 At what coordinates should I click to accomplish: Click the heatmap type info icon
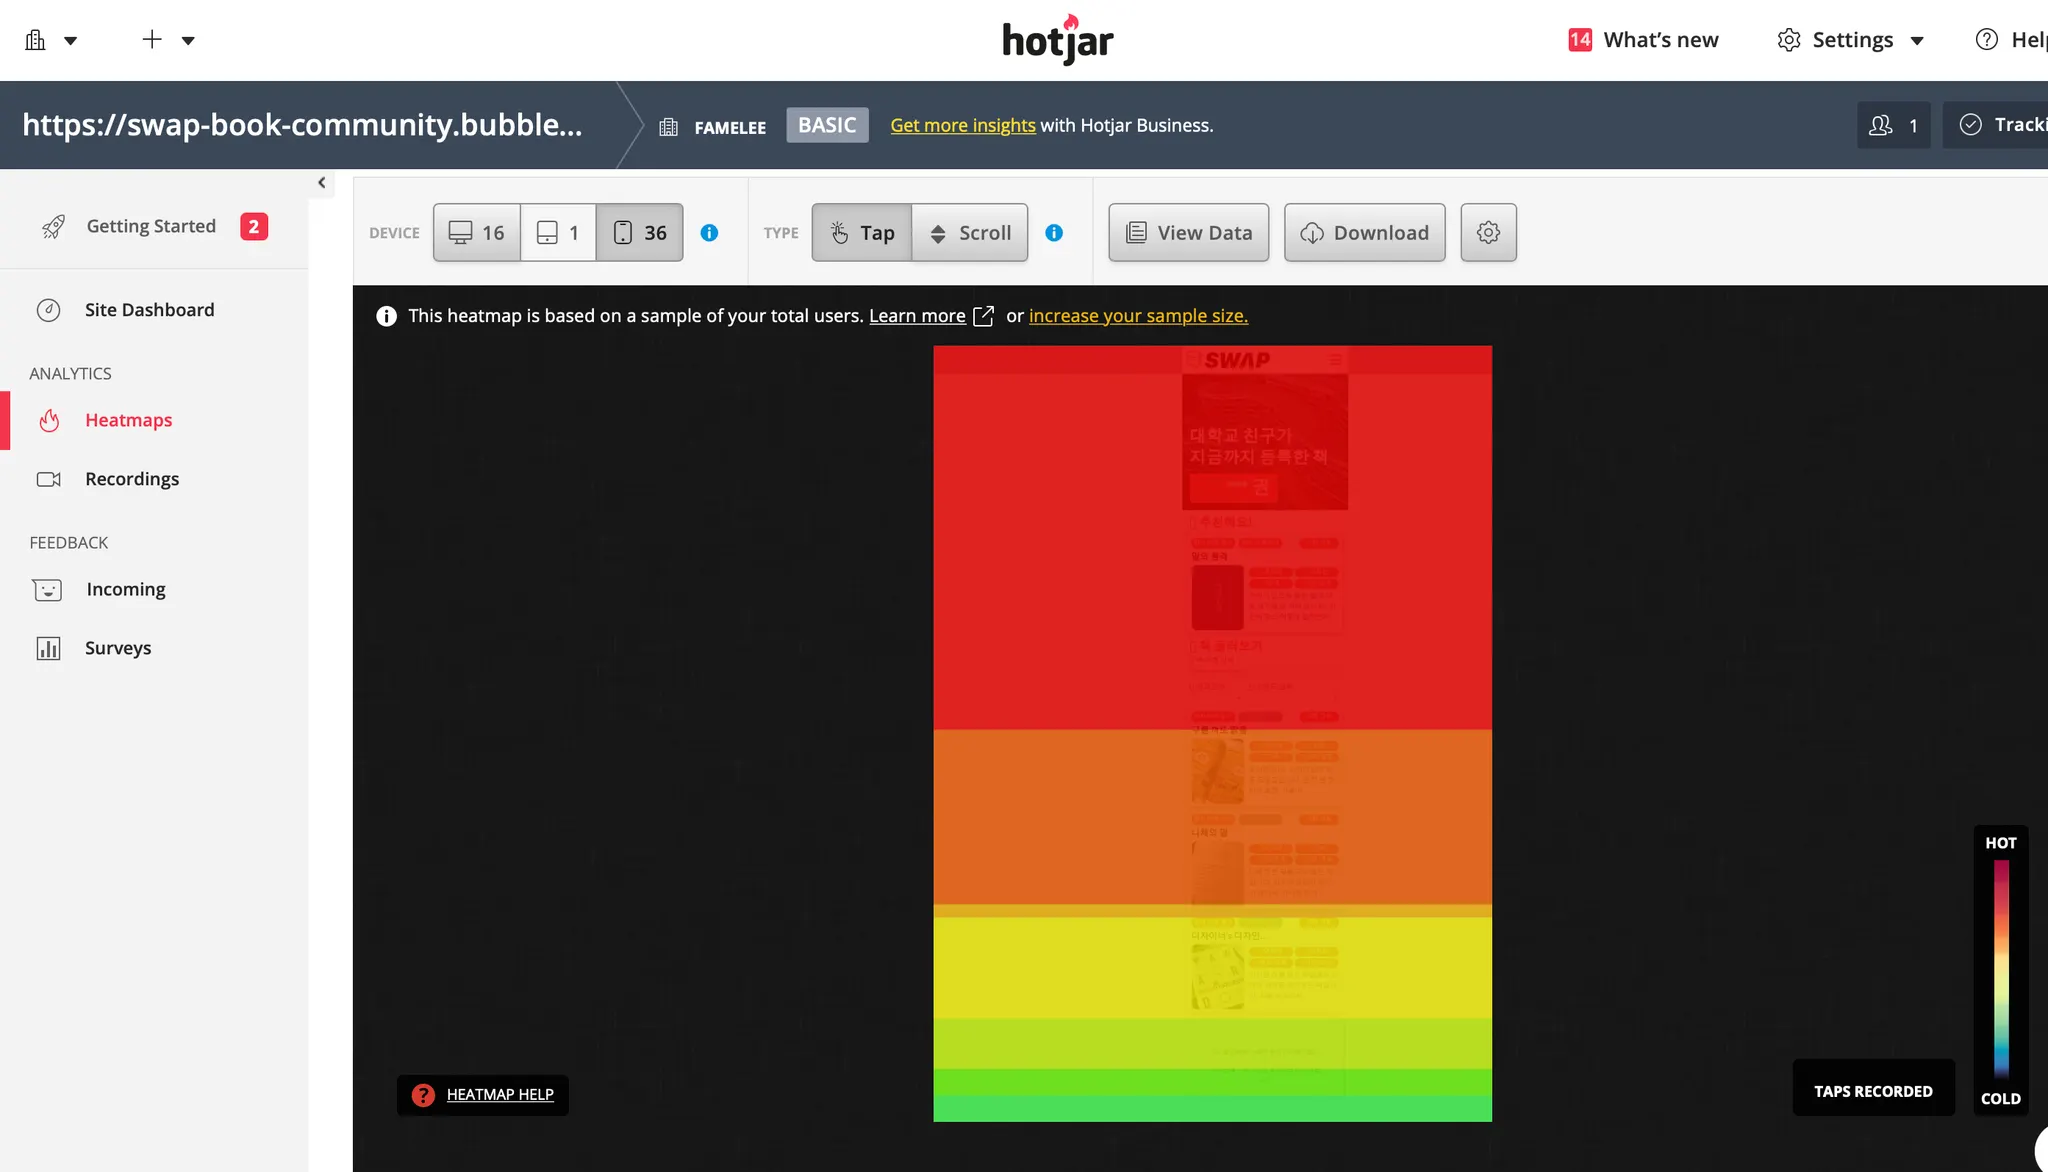tap(1054, 233)
